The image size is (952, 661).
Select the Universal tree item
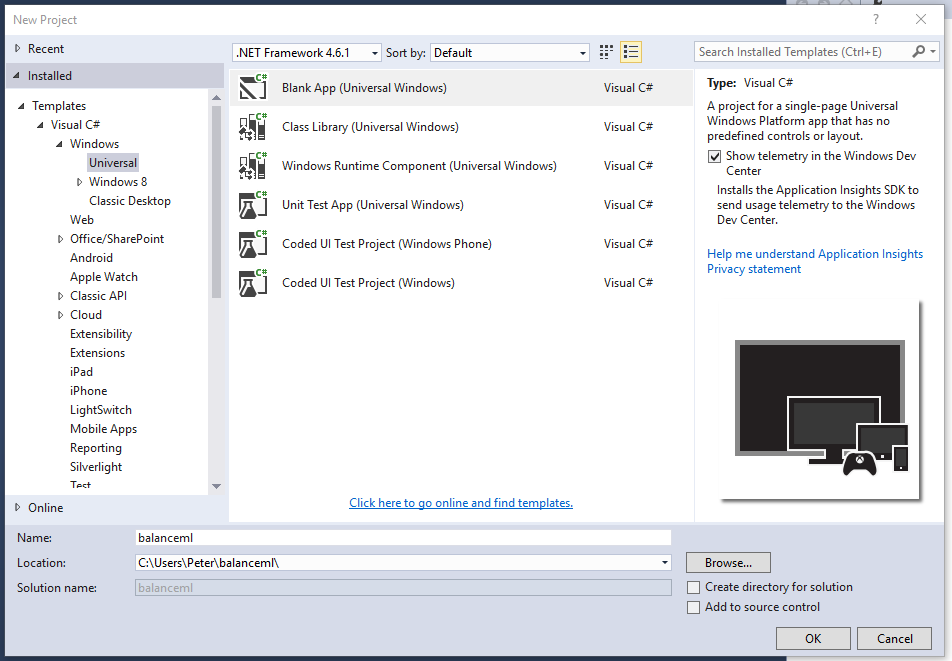[113, 163]
